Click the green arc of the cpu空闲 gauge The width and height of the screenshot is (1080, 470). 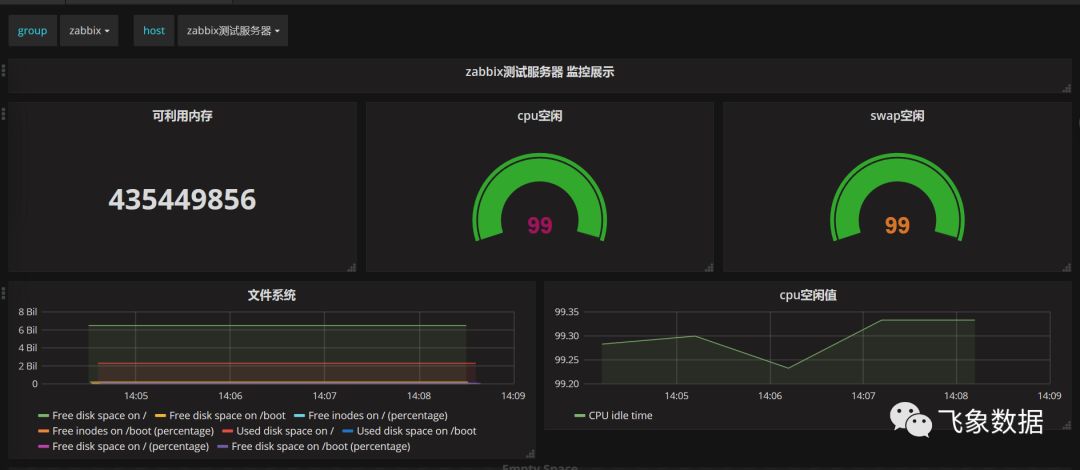pos(540,168)
